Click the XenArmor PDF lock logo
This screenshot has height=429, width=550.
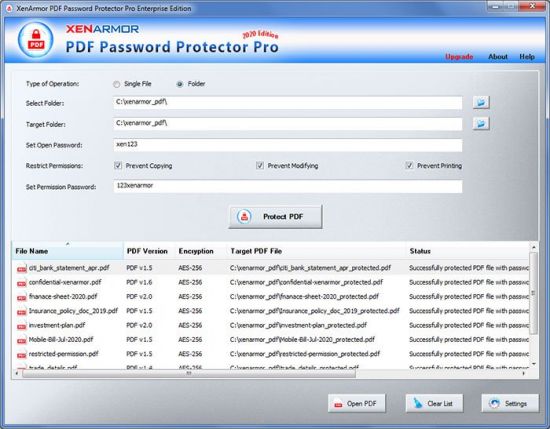[35, 40]
